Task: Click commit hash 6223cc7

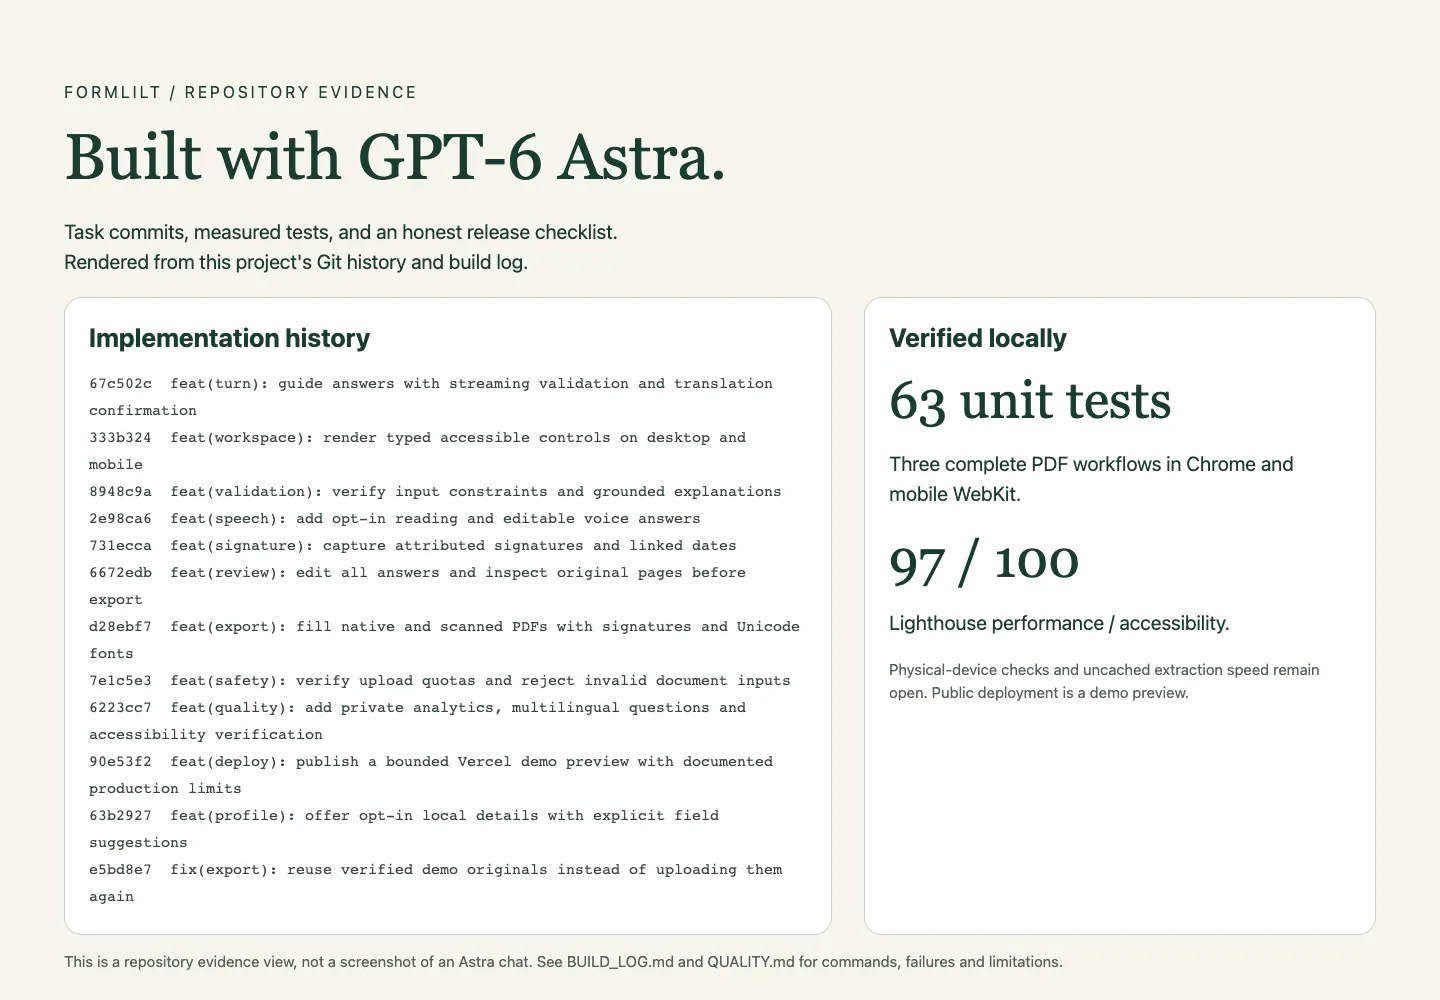Action: click(120, 708)
